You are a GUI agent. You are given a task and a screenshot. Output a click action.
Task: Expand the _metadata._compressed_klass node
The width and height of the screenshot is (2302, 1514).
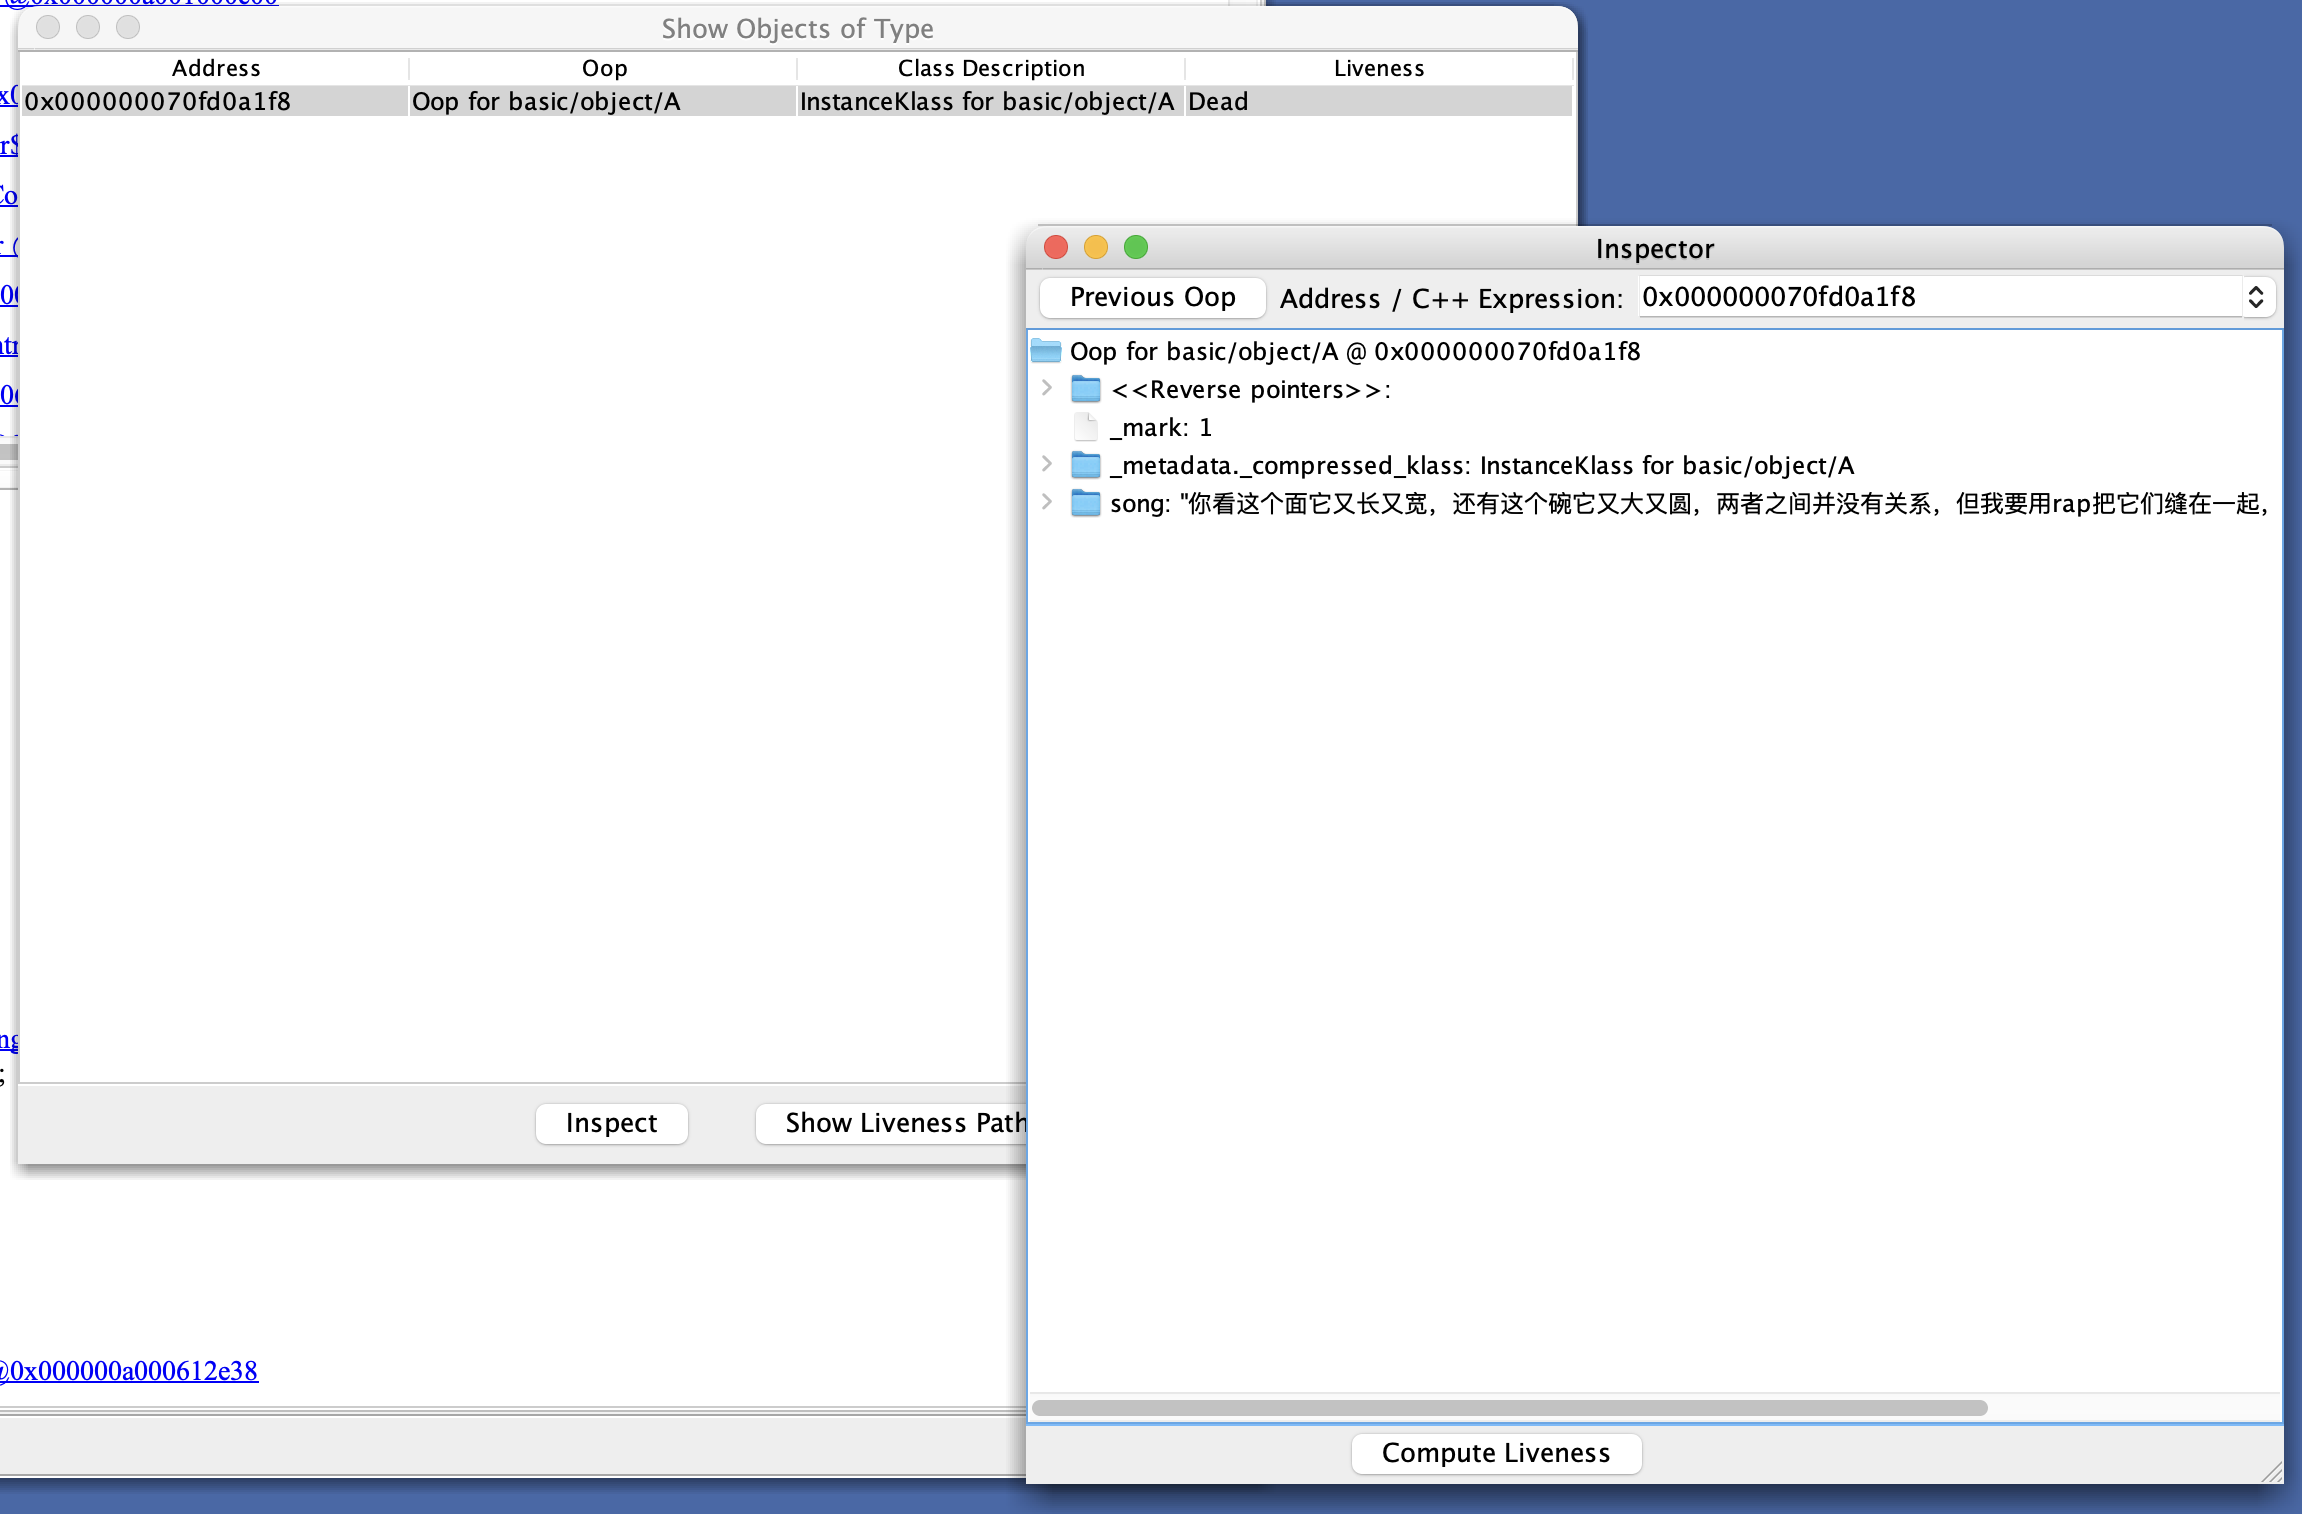pos(1047,464)
